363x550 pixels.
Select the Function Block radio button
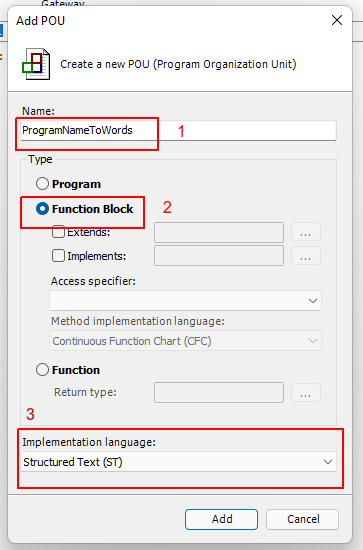point(42,209)
